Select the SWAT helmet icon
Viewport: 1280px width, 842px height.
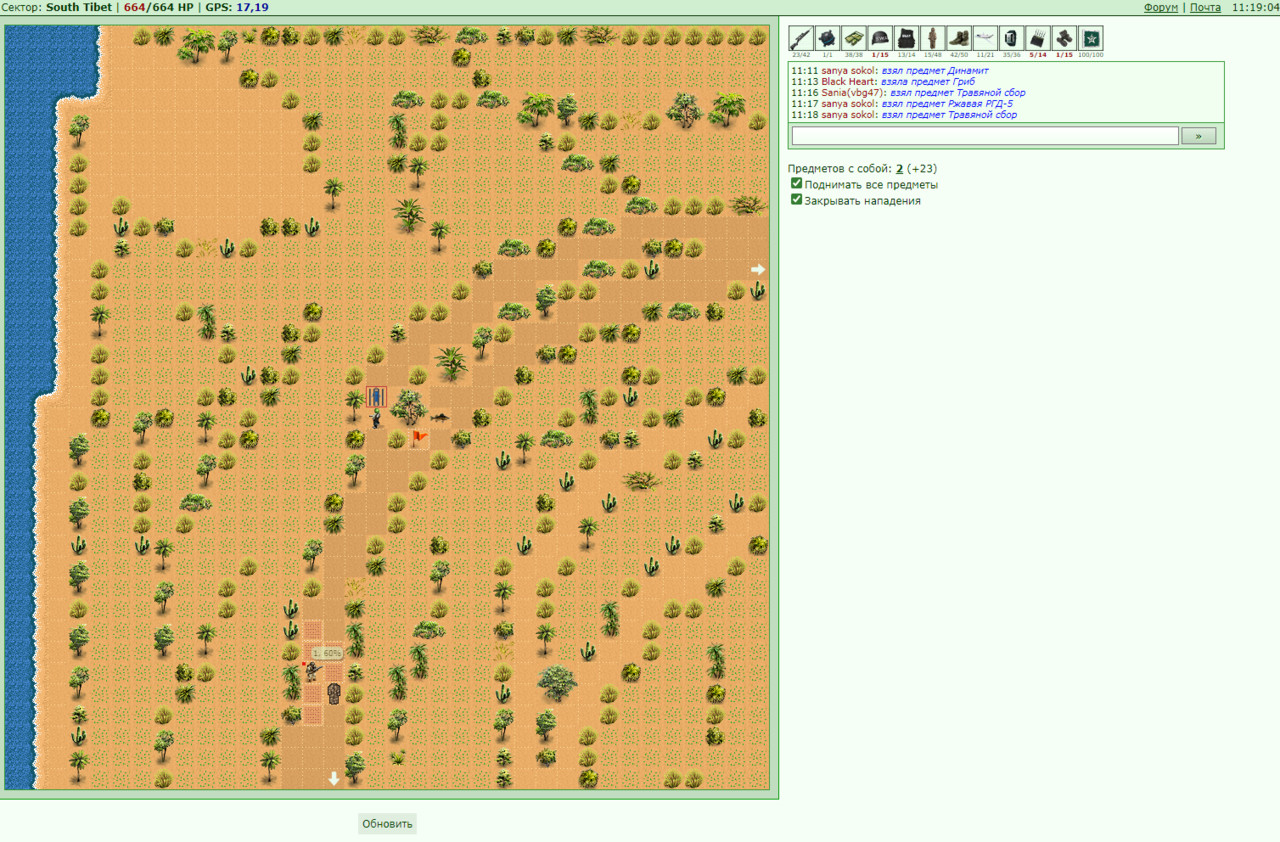coord(880,38)
